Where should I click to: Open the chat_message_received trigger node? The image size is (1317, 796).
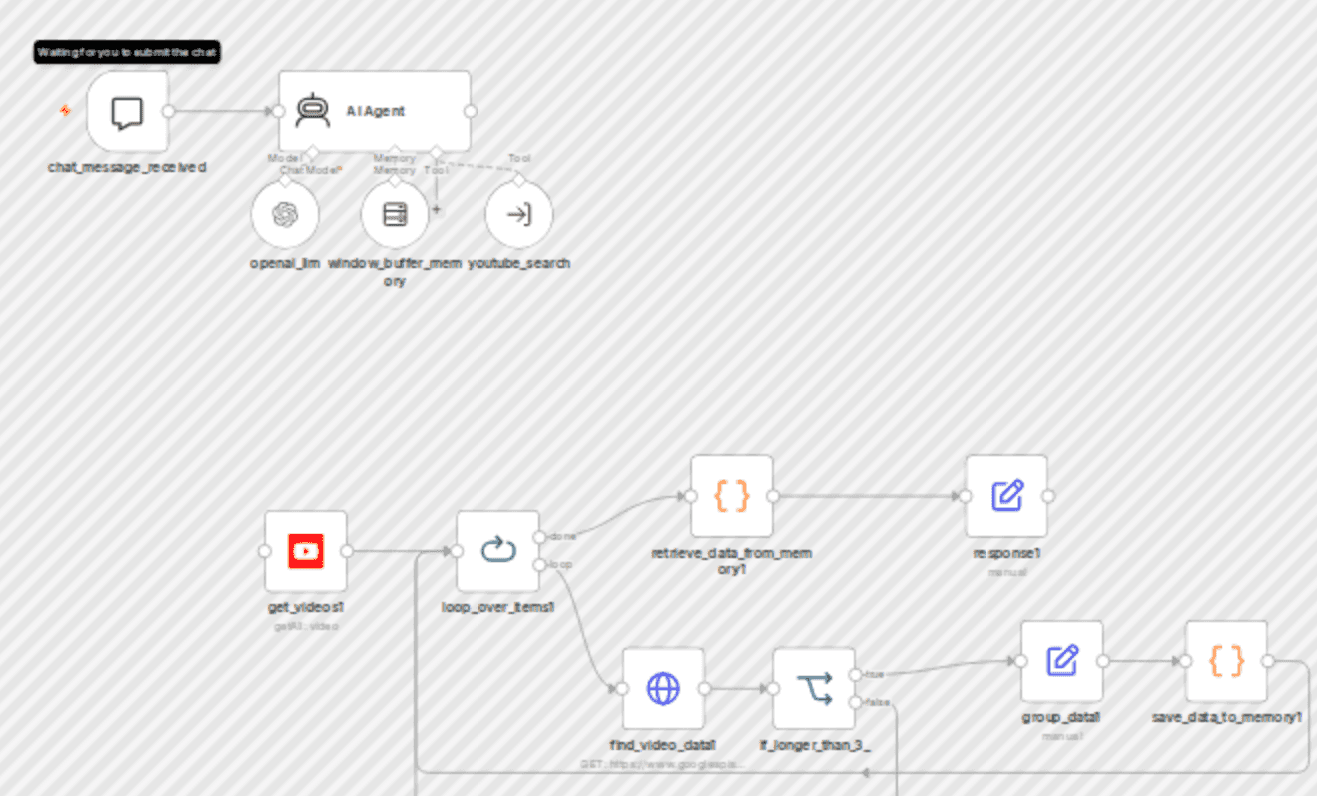[x=127, y=111]
